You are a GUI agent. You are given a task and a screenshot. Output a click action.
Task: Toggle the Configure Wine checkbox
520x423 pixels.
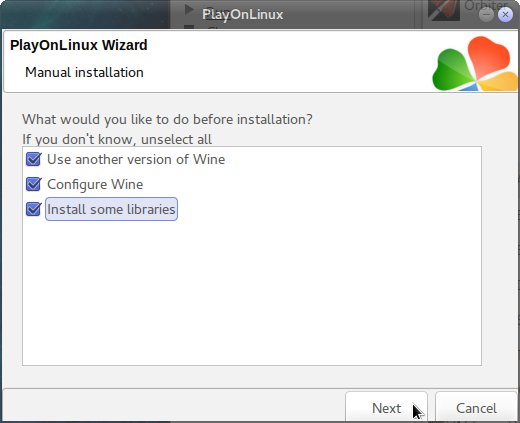point(34,184)
